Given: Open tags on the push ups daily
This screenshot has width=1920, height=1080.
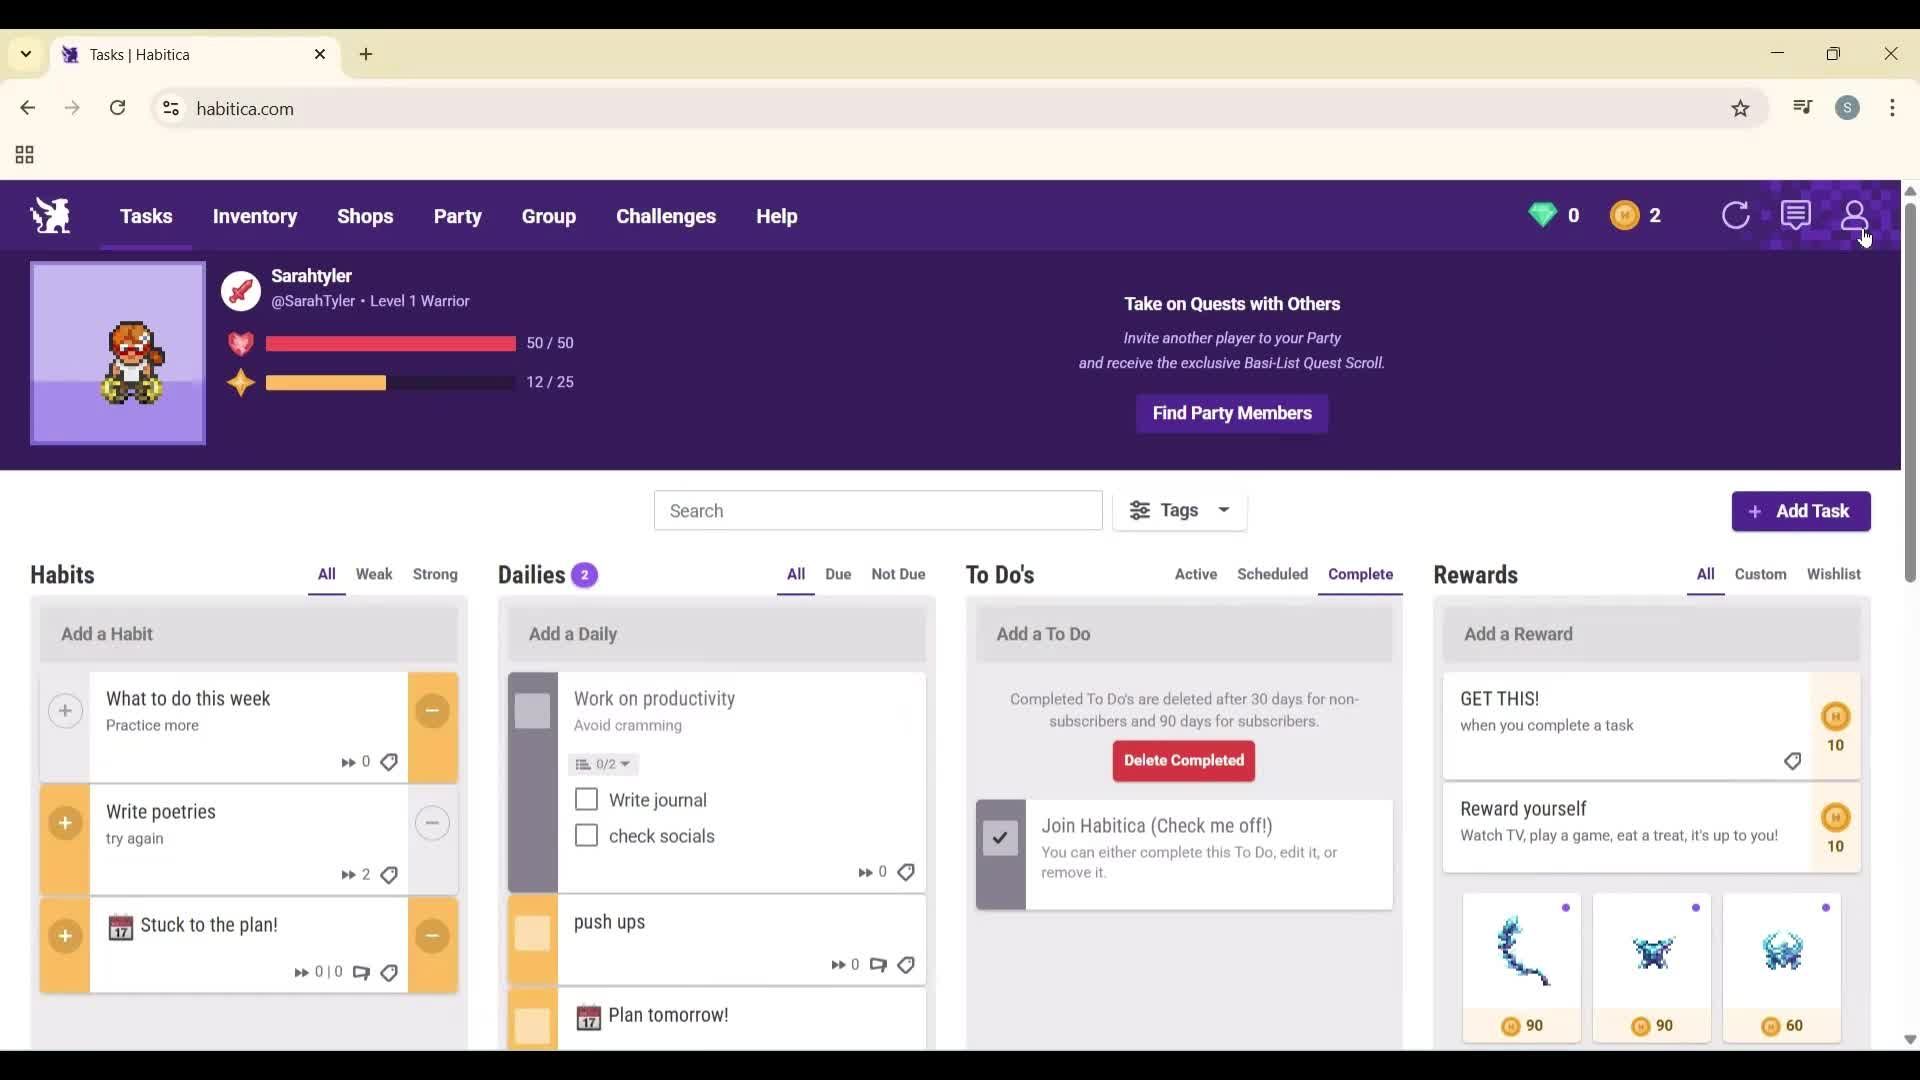Looking at the screenshot, I should pyautogui.click(x=906, y=964).
